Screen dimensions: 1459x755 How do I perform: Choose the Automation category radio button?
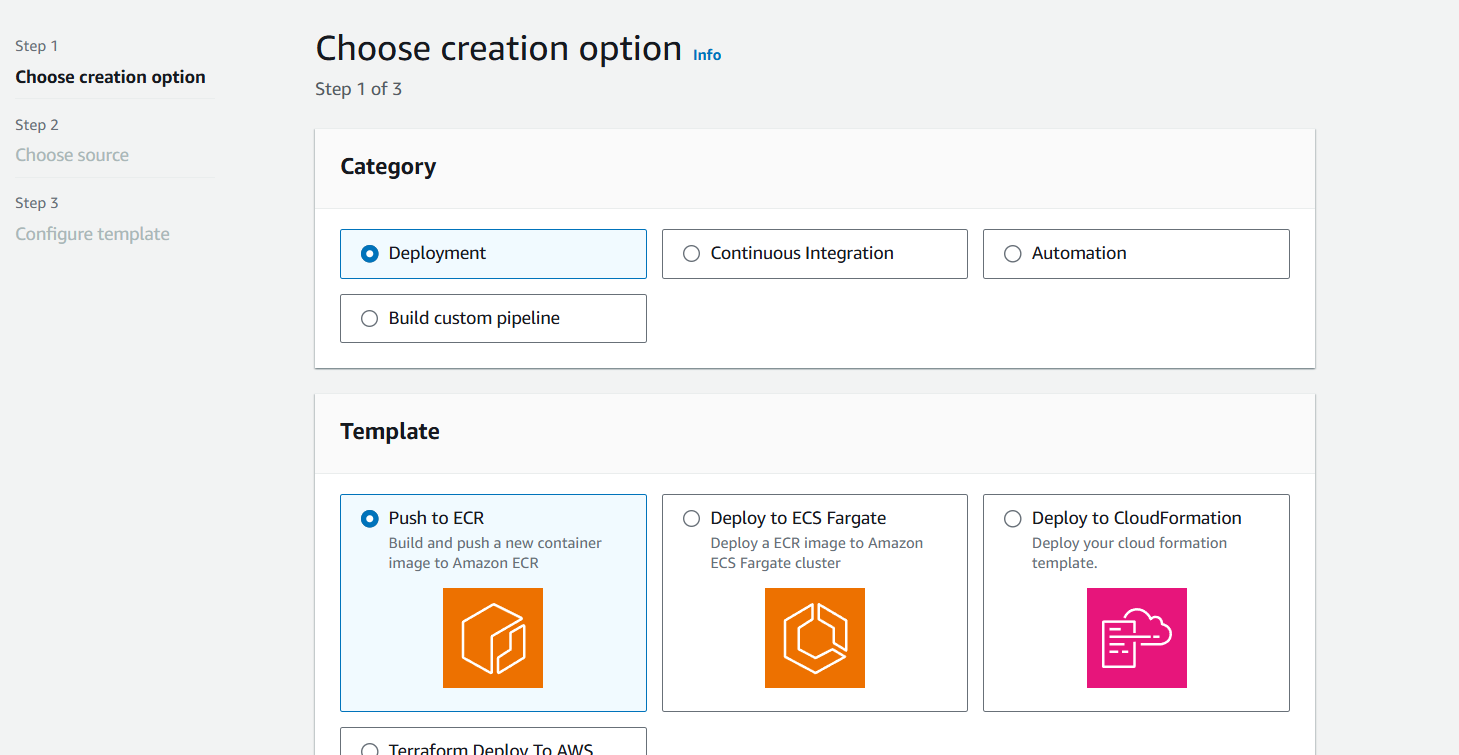coord(1013,254)
